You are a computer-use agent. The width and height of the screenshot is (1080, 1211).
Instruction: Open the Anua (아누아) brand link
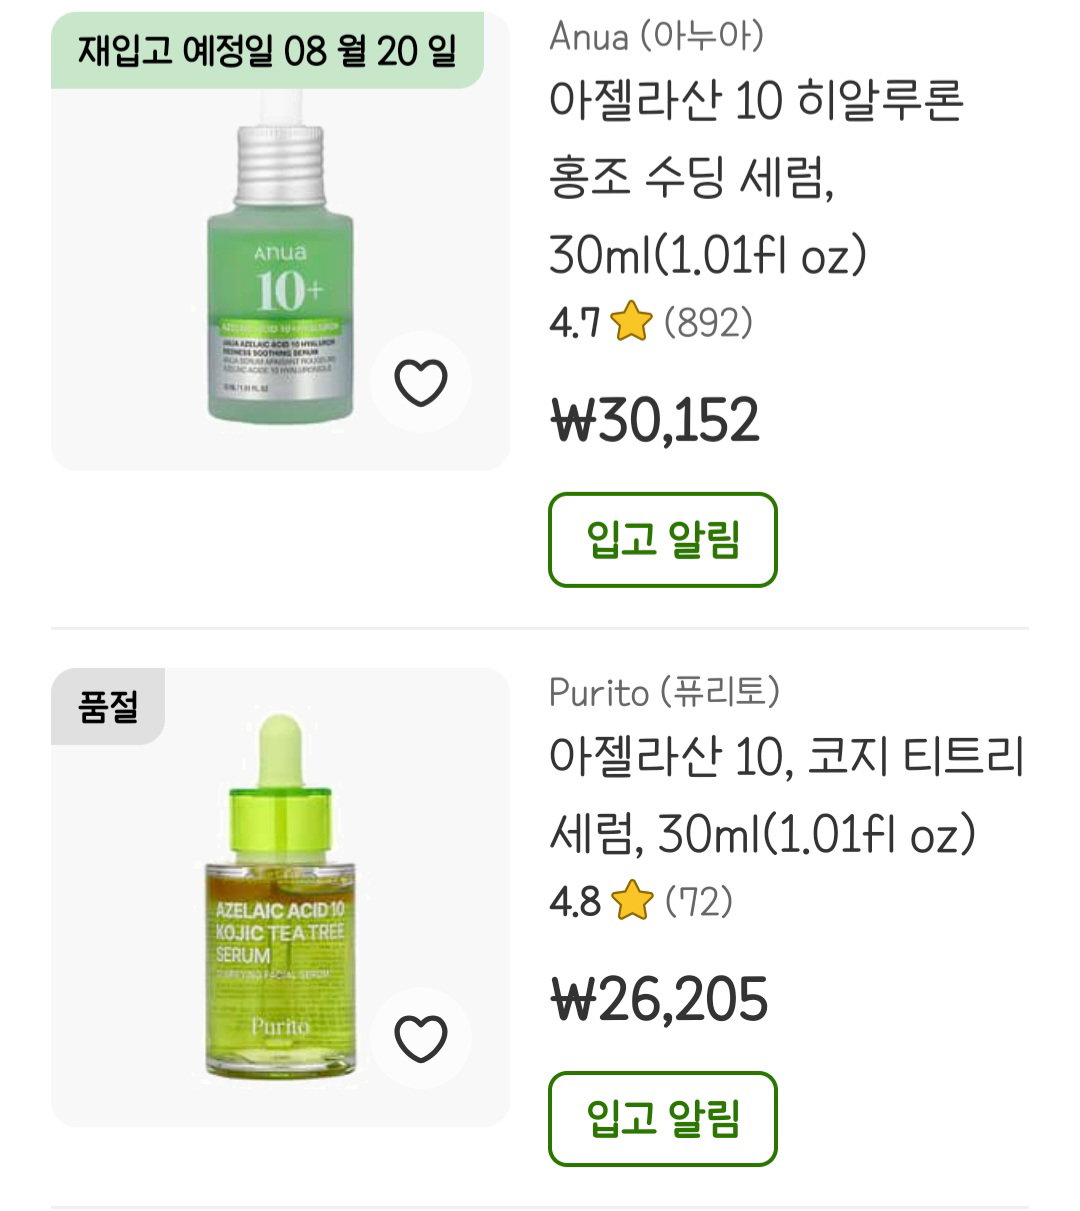pos(656,37)
